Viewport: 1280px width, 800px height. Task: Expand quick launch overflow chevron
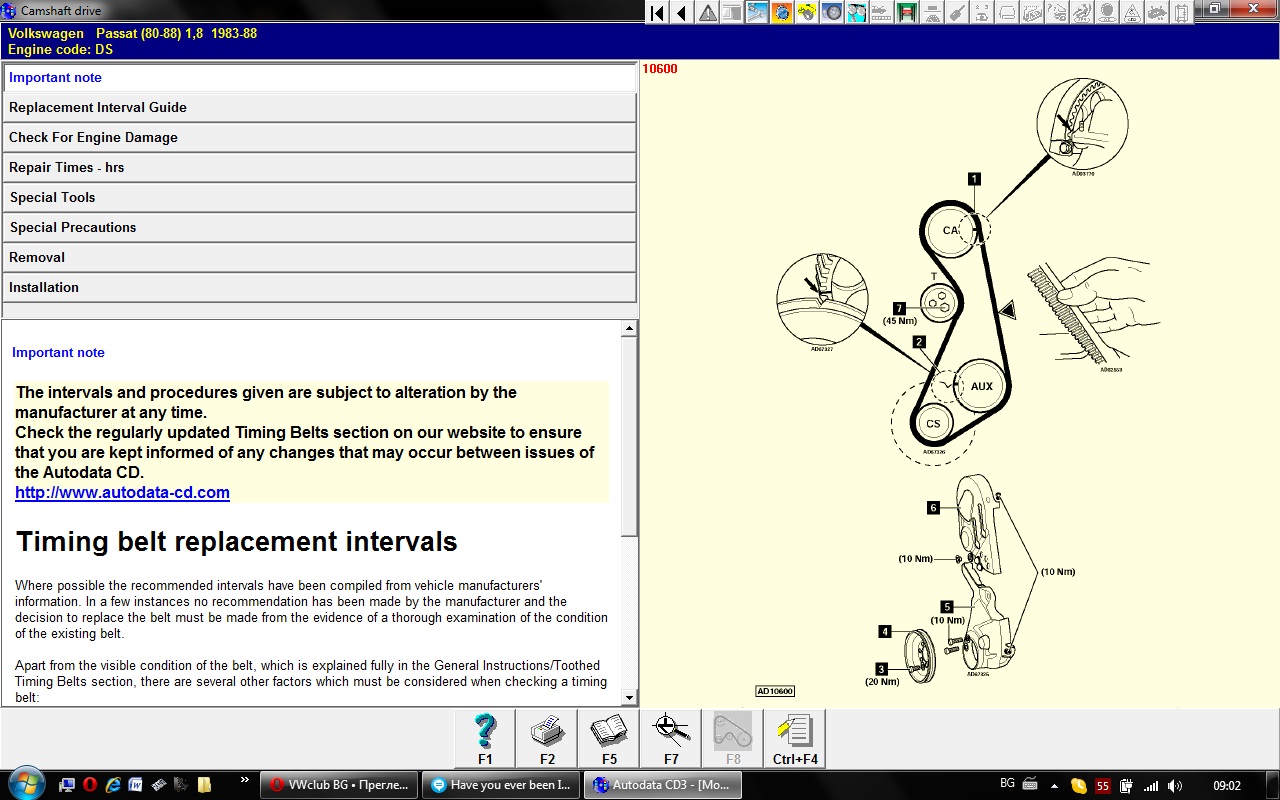tap(245, 779)
